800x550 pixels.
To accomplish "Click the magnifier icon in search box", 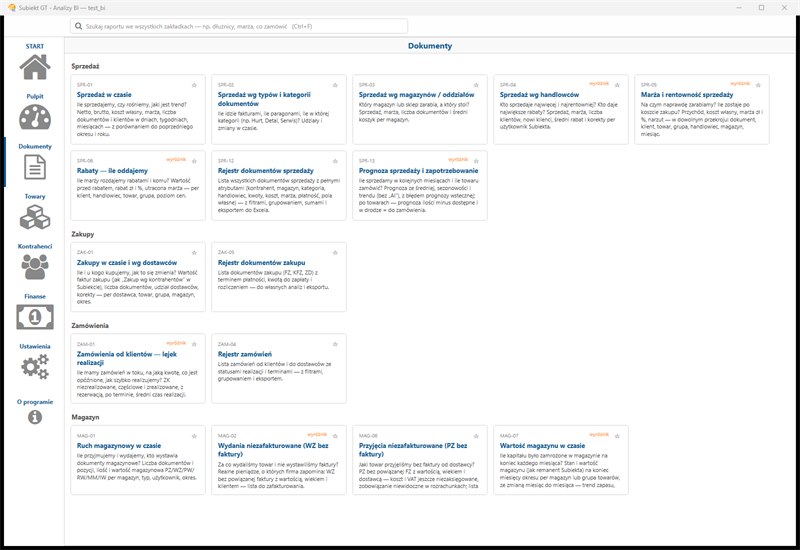I will click(79, 26).
